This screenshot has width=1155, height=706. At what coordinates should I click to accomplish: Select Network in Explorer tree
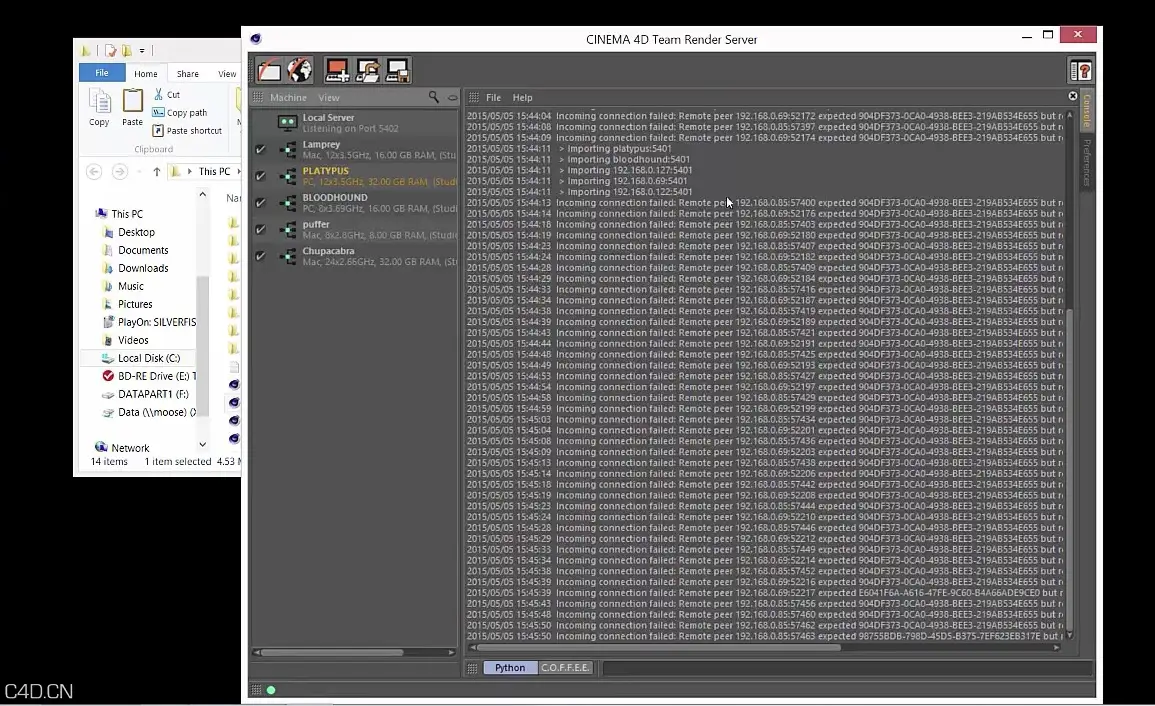coord(130,448)
